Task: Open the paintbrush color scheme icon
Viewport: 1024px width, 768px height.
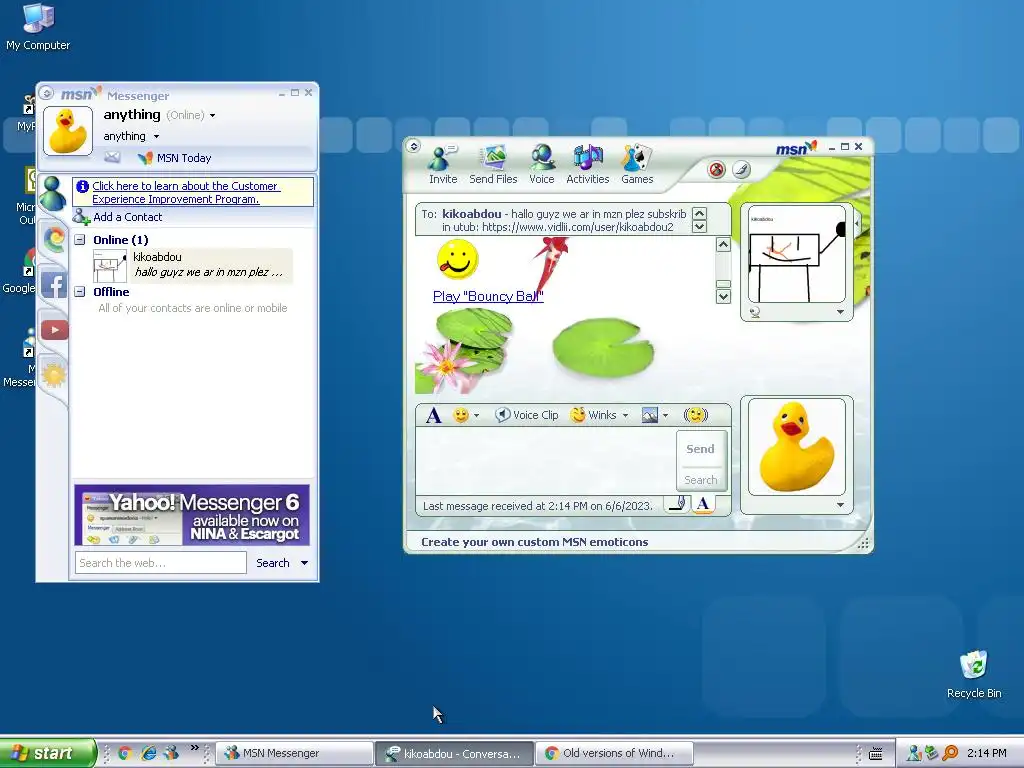Action: click(x=741, y=170)
